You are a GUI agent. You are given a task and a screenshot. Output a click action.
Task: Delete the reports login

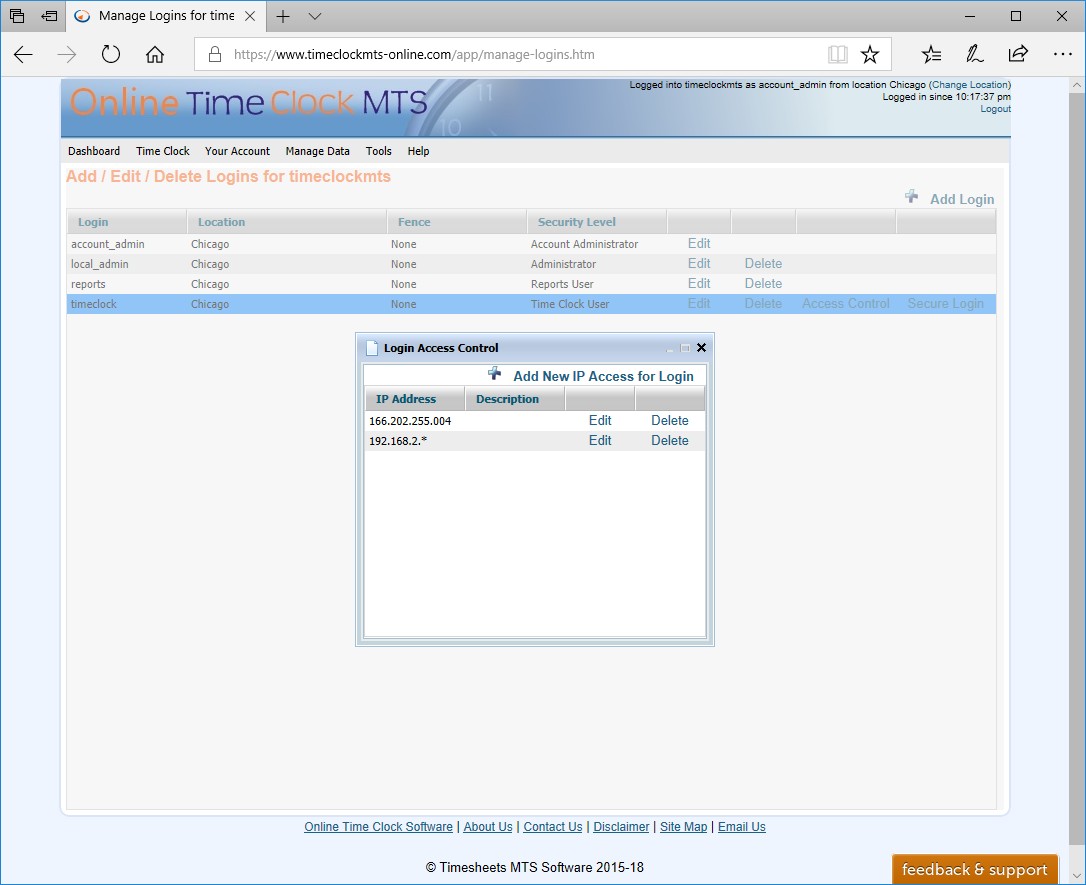coord(763,284)
